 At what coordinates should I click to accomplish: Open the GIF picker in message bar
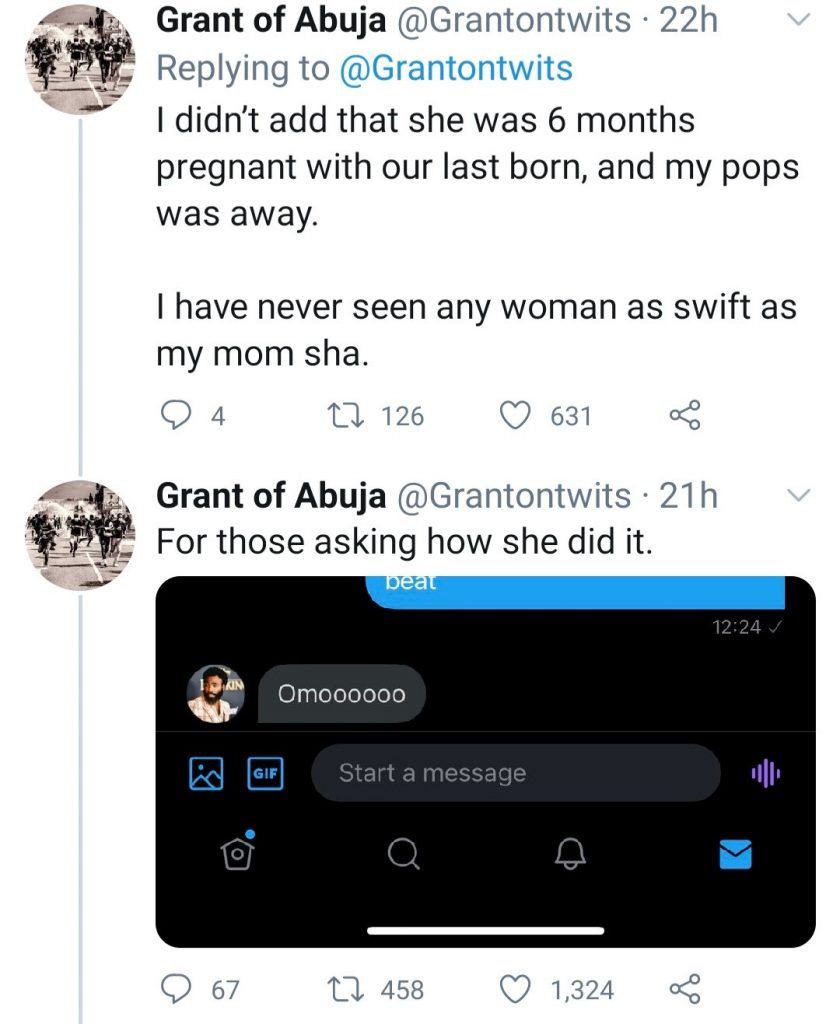pos(265,773)
